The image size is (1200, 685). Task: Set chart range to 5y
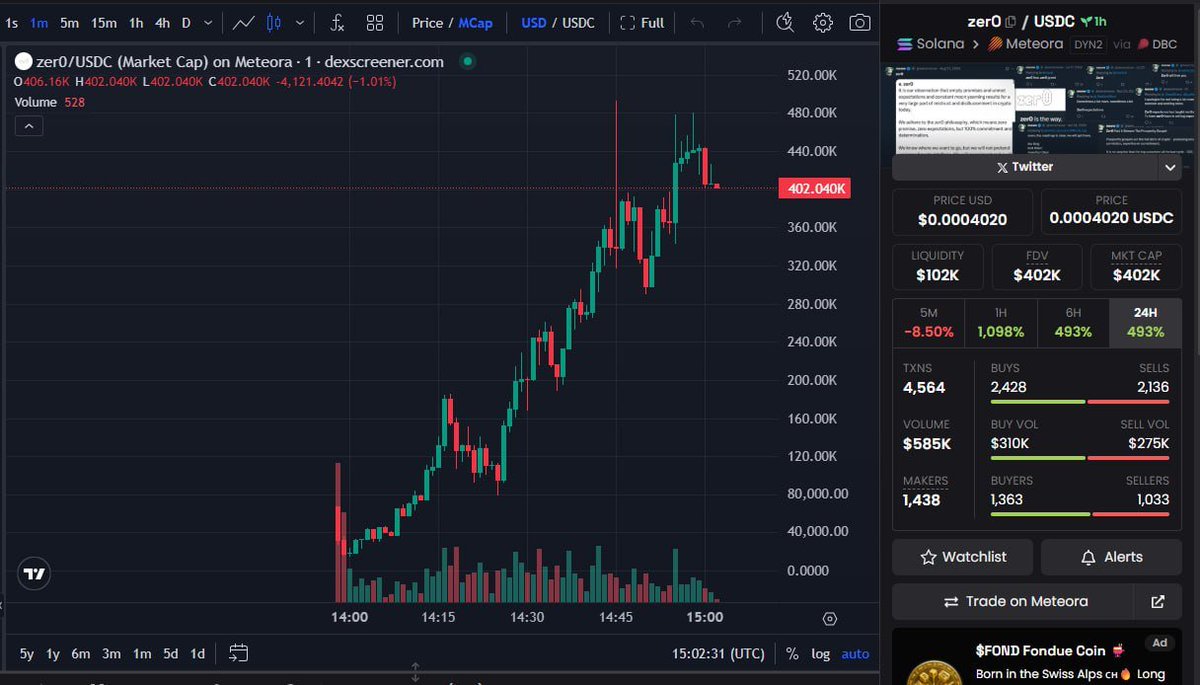point(27,654)
